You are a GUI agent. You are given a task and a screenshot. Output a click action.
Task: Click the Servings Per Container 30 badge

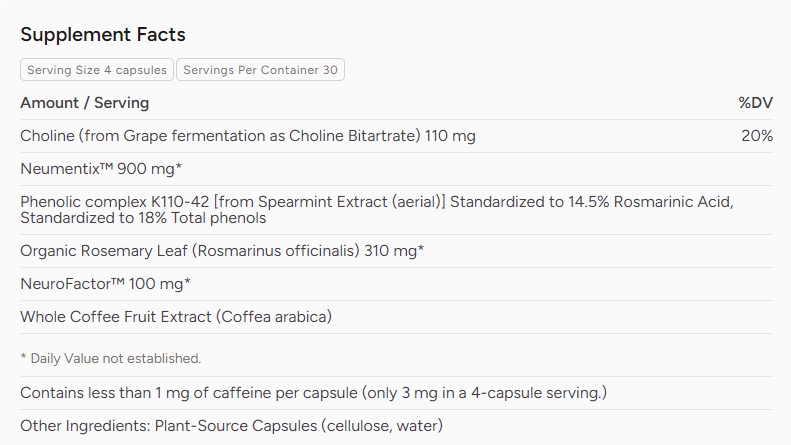pyautogui.click(x=260, y=70)
